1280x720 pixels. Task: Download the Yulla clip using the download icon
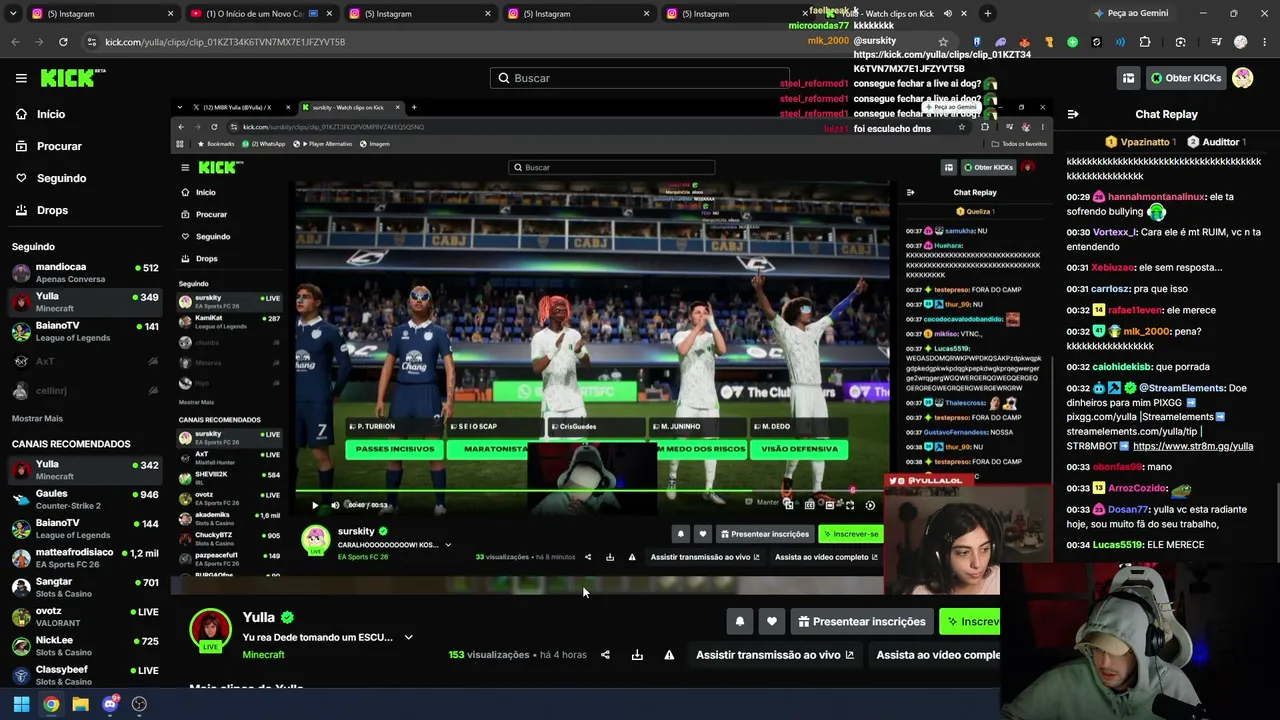(637, 655)
